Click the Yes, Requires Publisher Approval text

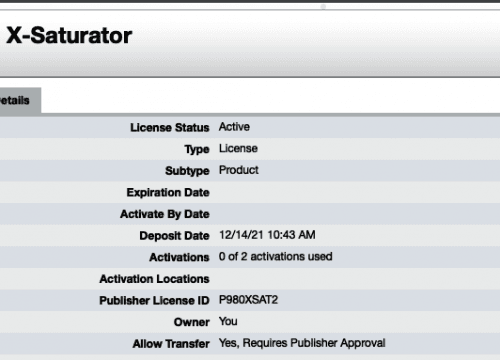coord(302,343)
